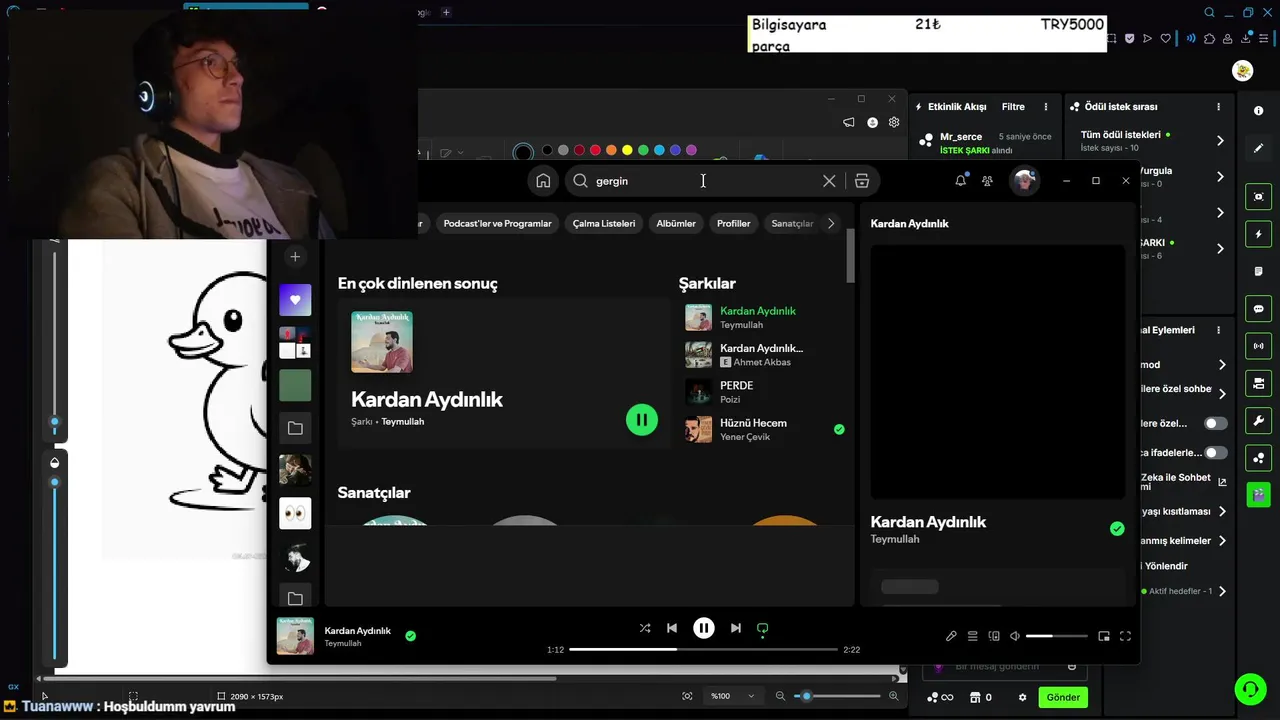Viewport: 1280px width, 720px height.
Task: Pause playback using green button on top result
Action: [x=642, y=420]
